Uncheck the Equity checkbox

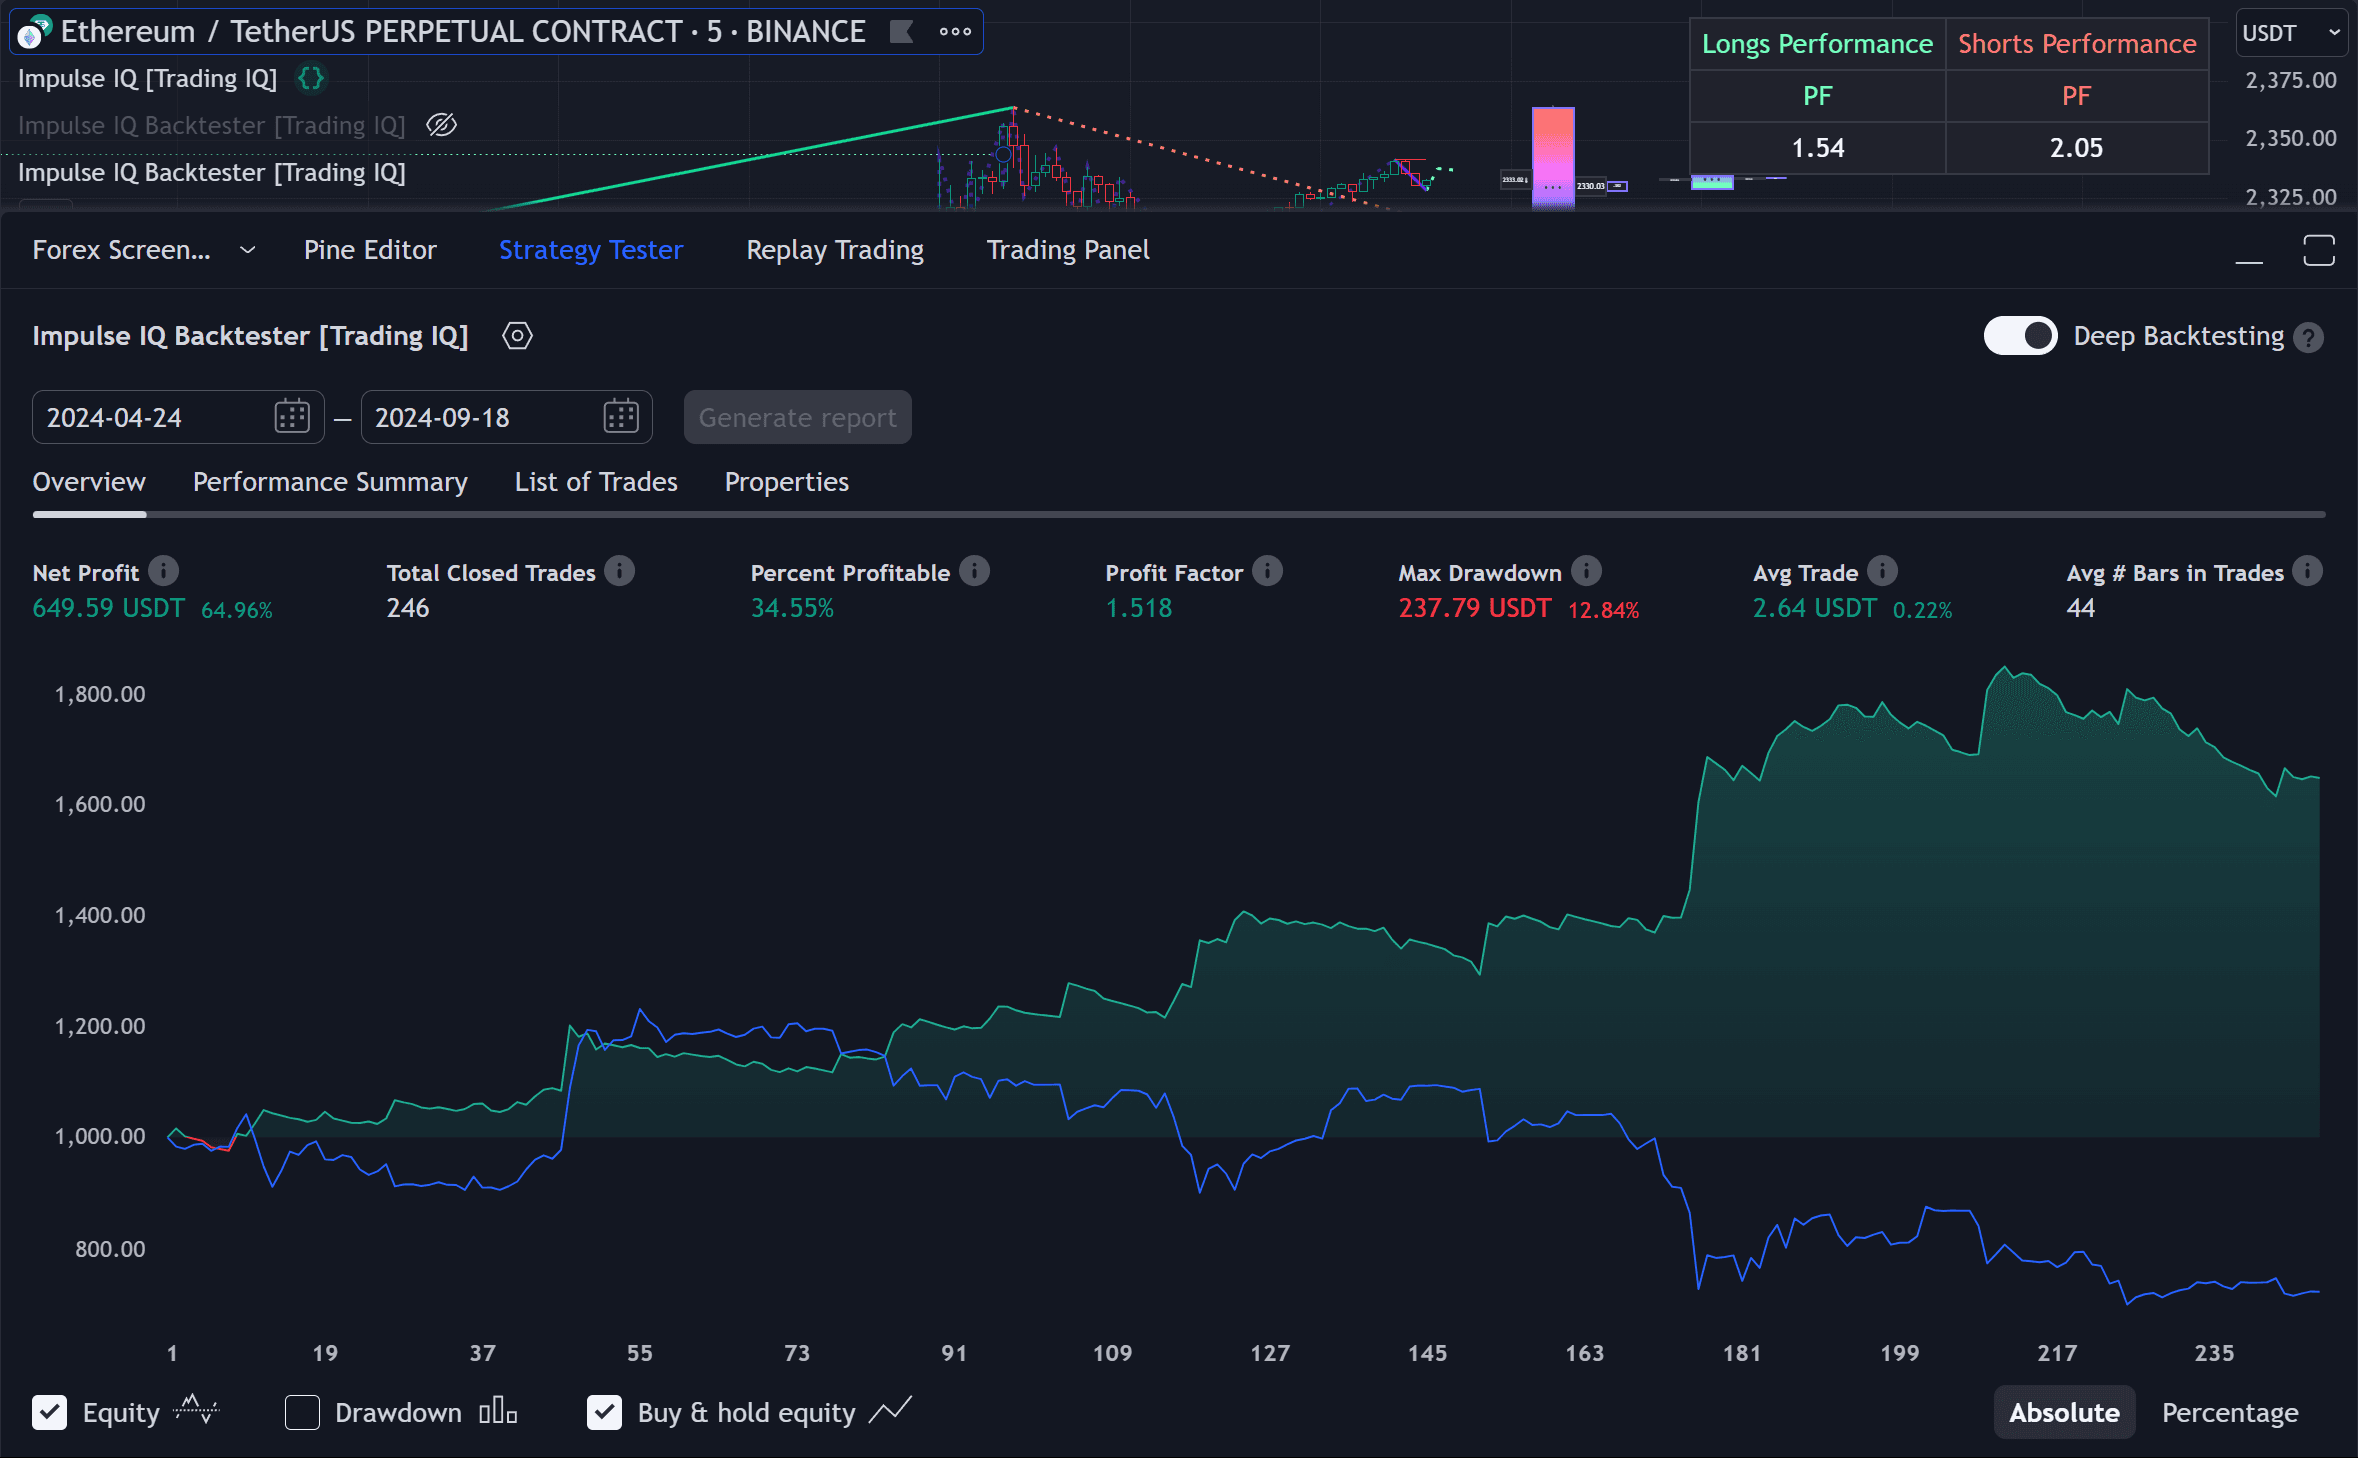pos(50,1412)
